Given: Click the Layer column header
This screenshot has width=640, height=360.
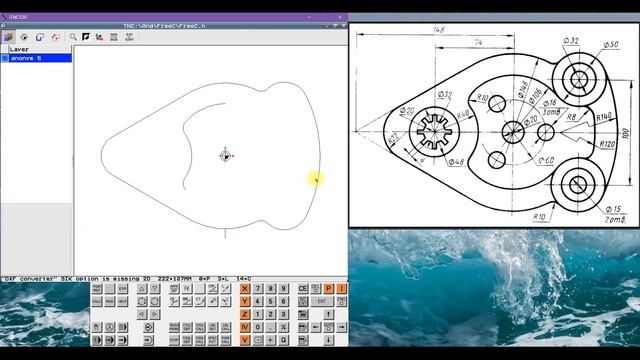Looking at the screenshot, I should (x=40, y=49).
